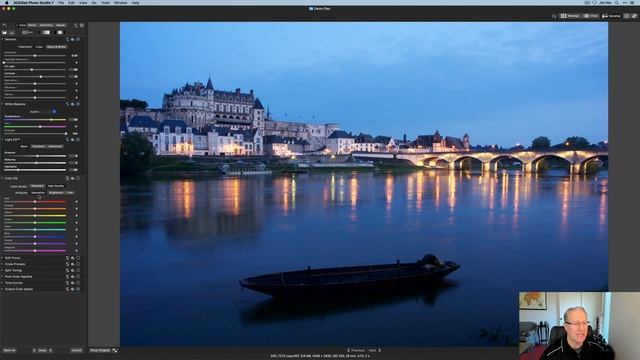The height and width of the screenshot is (360, 640).
Task: Open White Balance presets icon
Action: [73, 104]
